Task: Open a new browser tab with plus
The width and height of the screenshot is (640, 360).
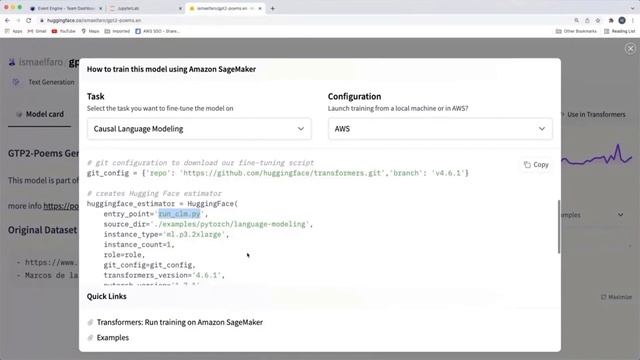Action: point(273,8)
